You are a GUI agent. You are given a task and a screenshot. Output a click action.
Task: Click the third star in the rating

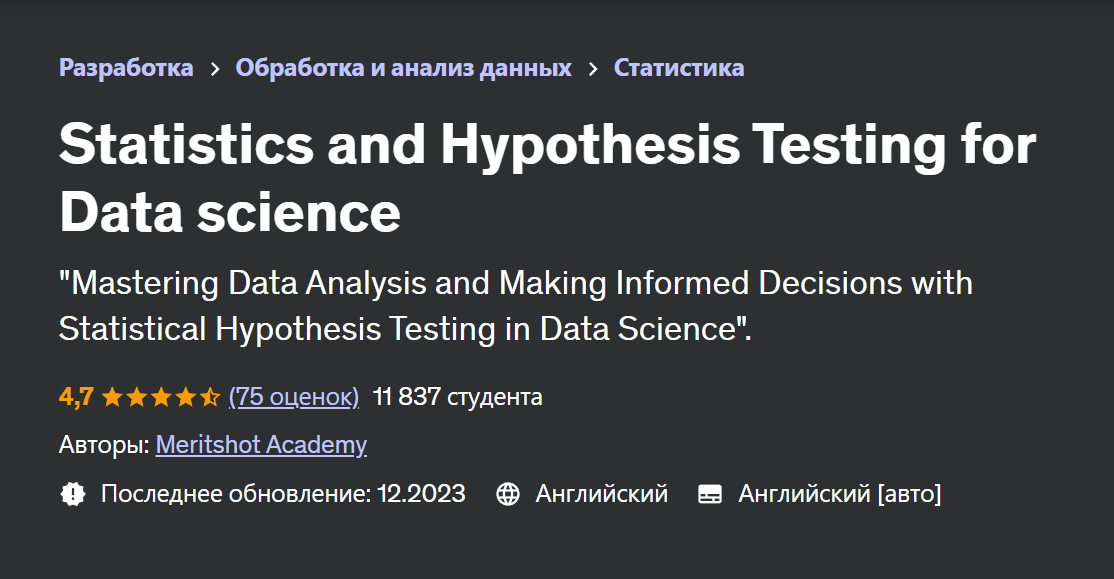click(x=162, y=396)
